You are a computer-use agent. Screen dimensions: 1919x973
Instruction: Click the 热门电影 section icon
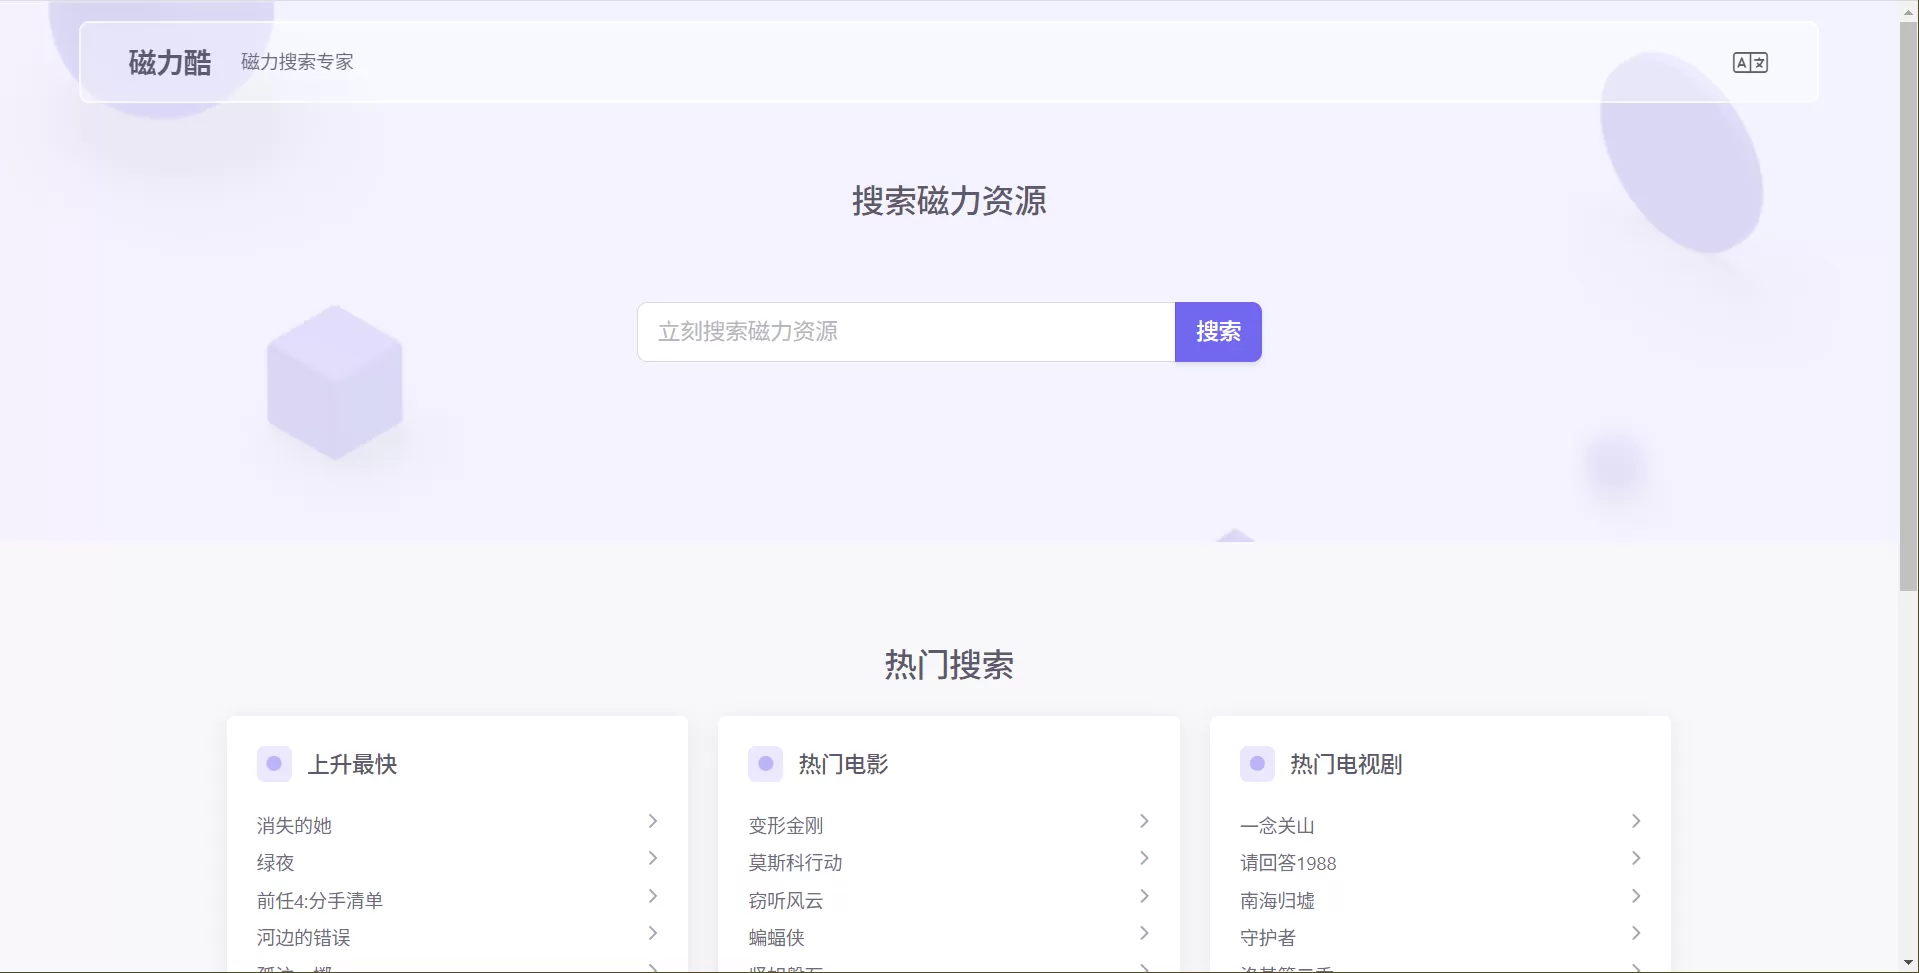point(765,763)
